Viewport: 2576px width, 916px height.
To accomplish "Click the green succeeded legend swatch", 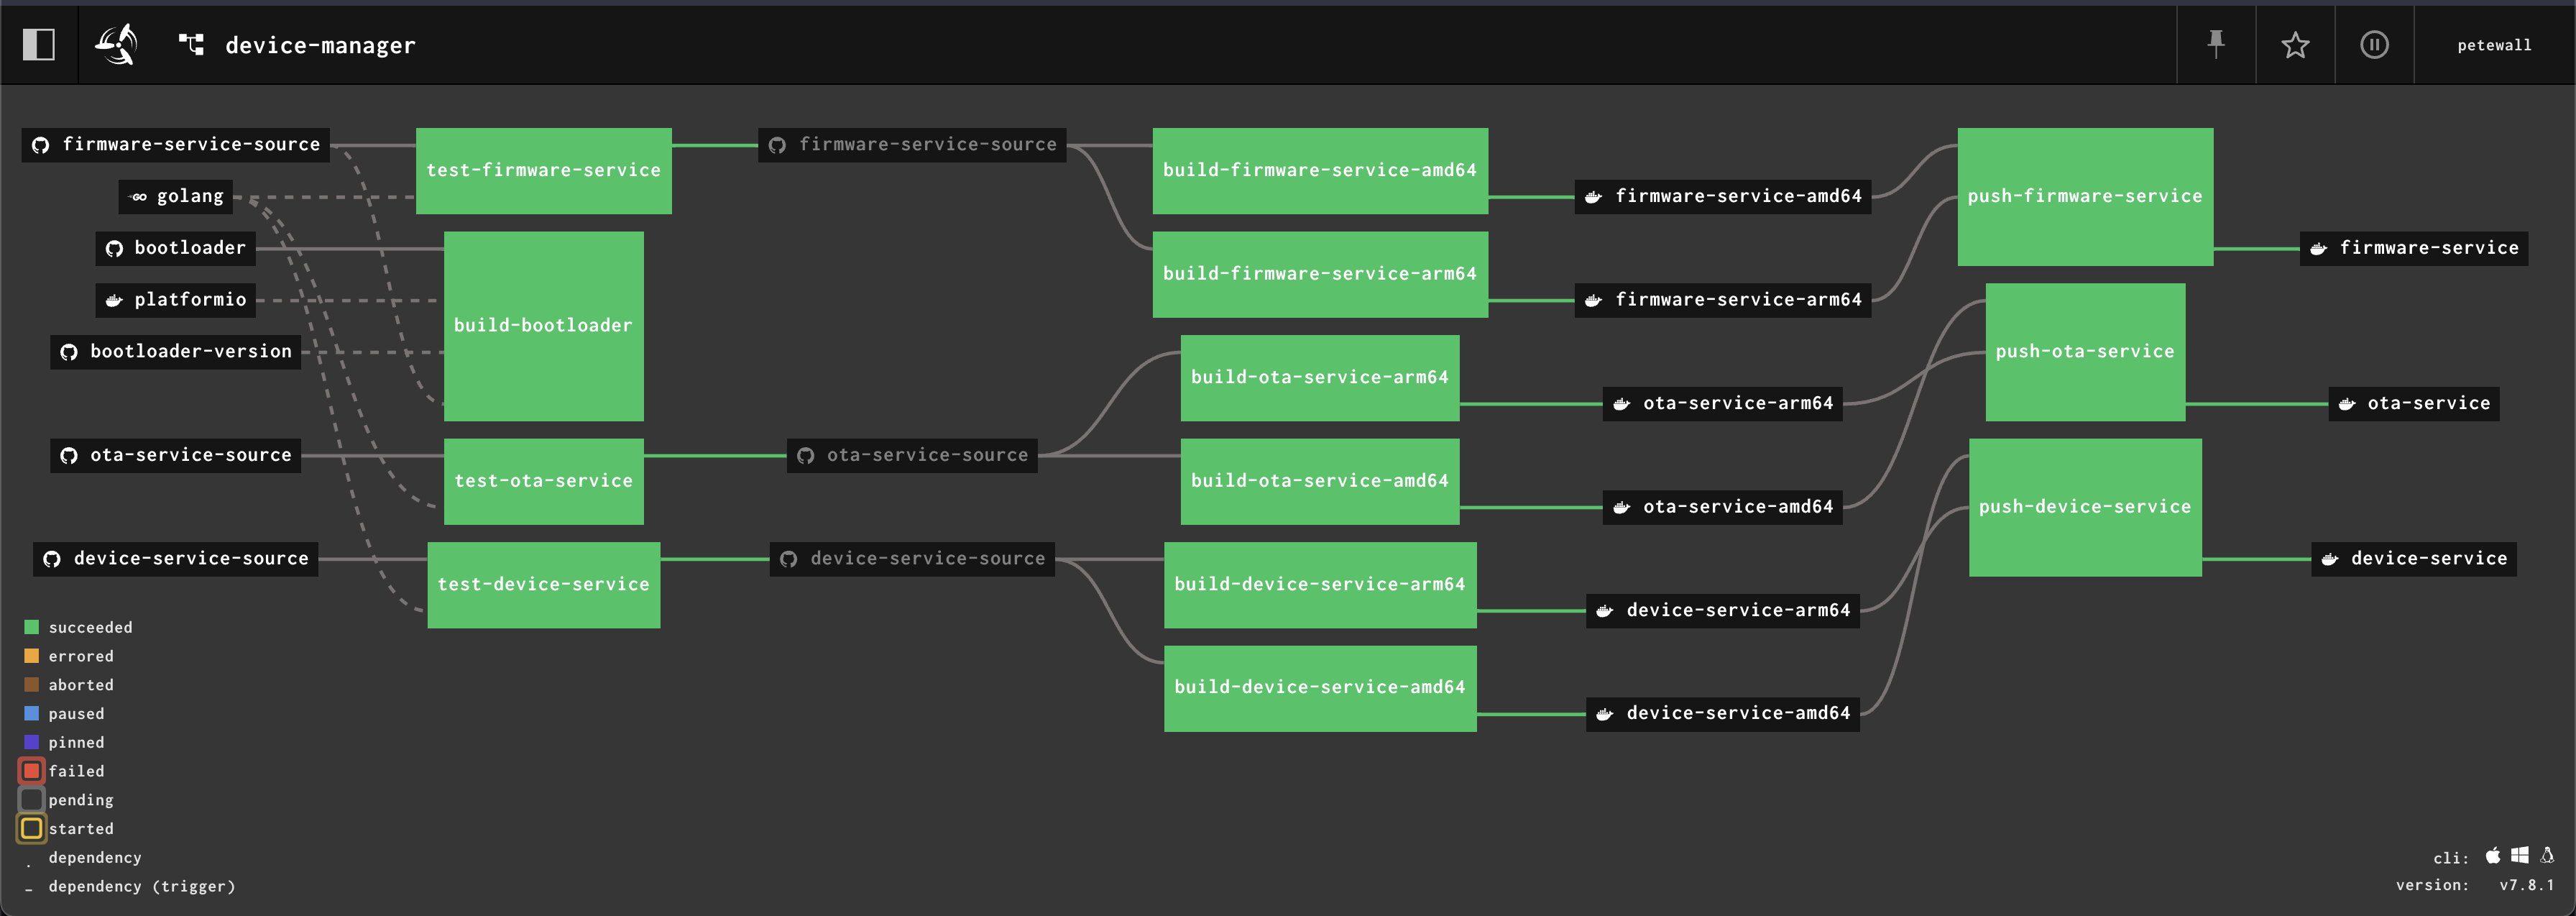I will [x=31, y=627].
